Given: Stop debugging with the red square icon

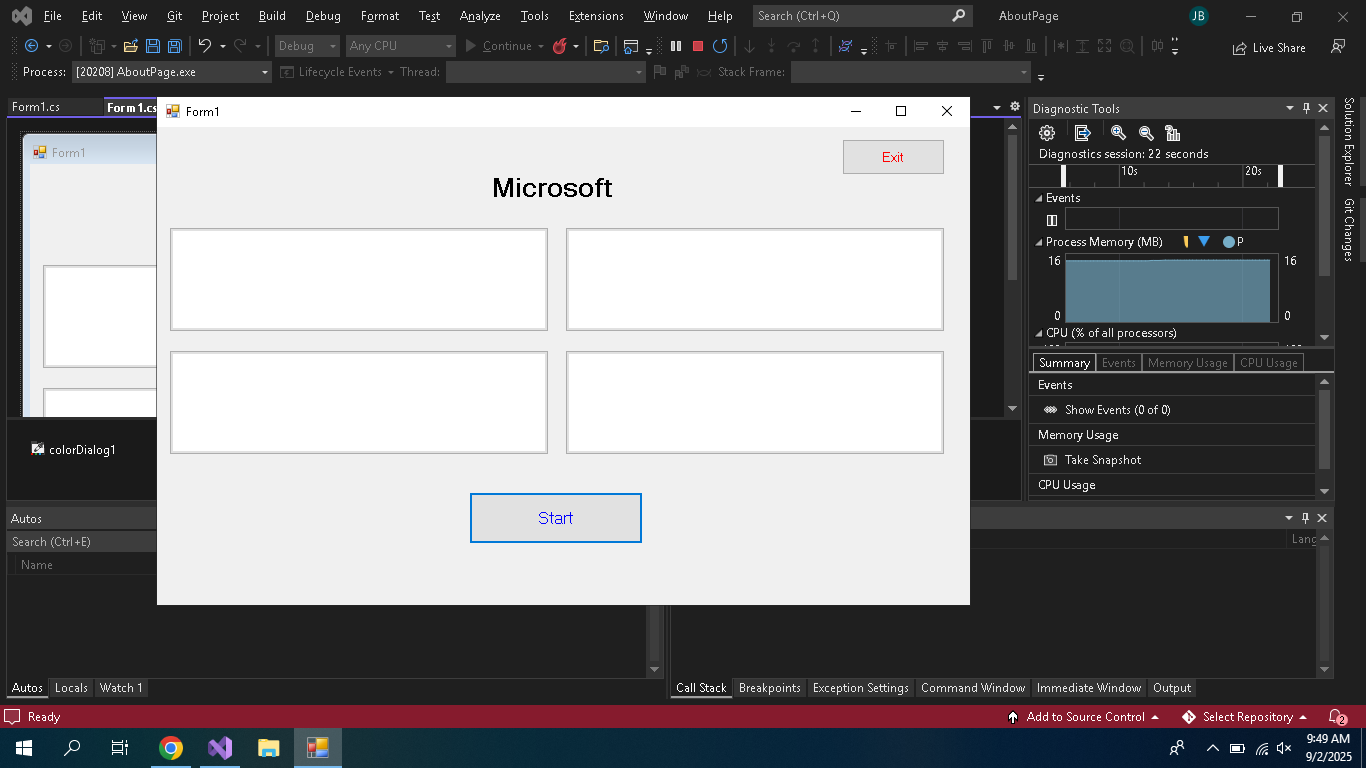Looking at the screenshot, I should (x=698, y=46).
